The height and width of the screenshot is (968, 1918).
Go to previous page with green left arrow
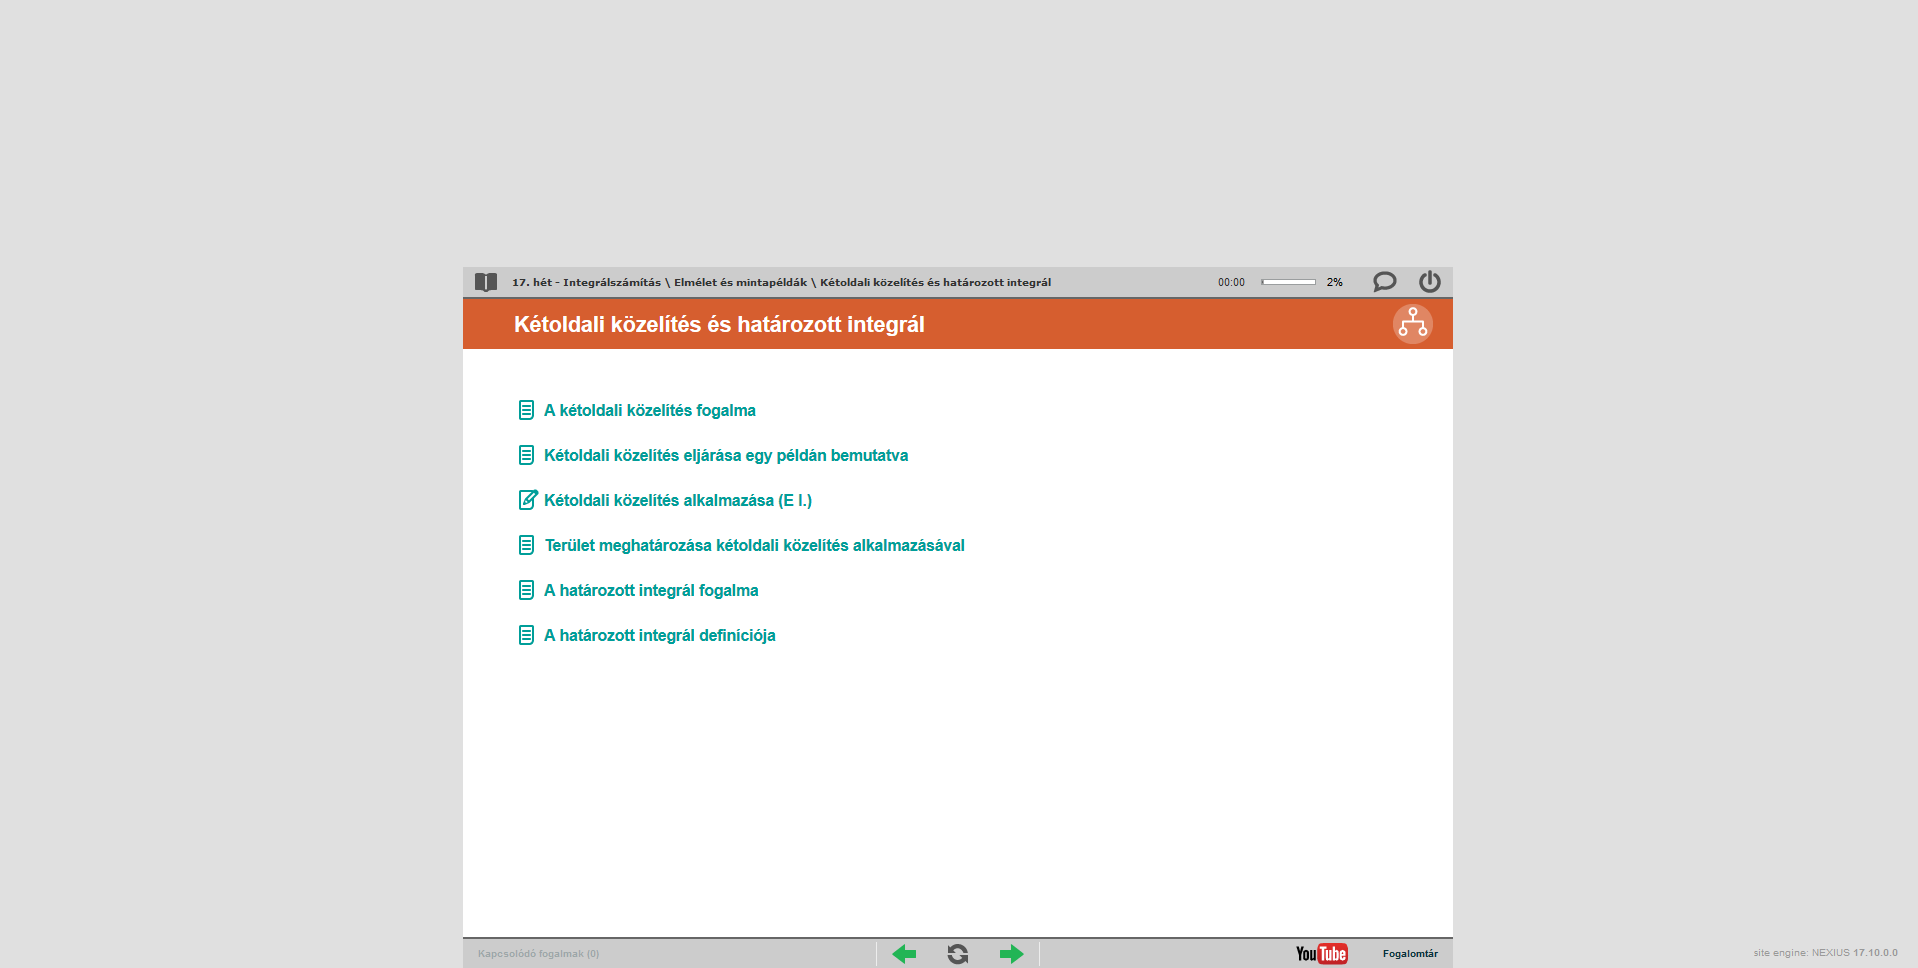click(x=904, y=954)
